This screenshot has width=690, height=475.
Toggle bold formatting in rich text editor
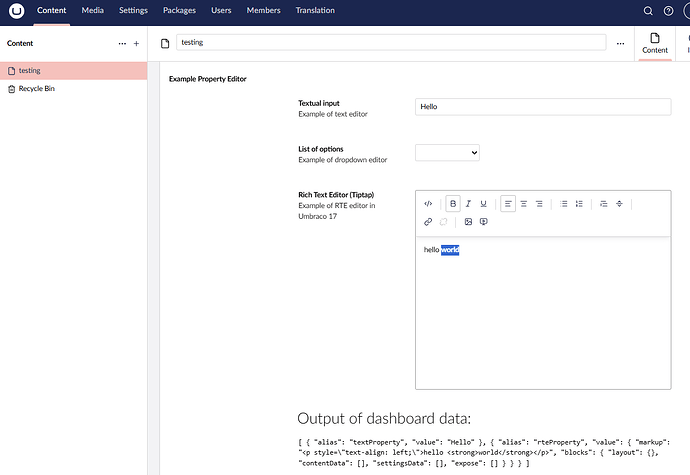[453, 203]
